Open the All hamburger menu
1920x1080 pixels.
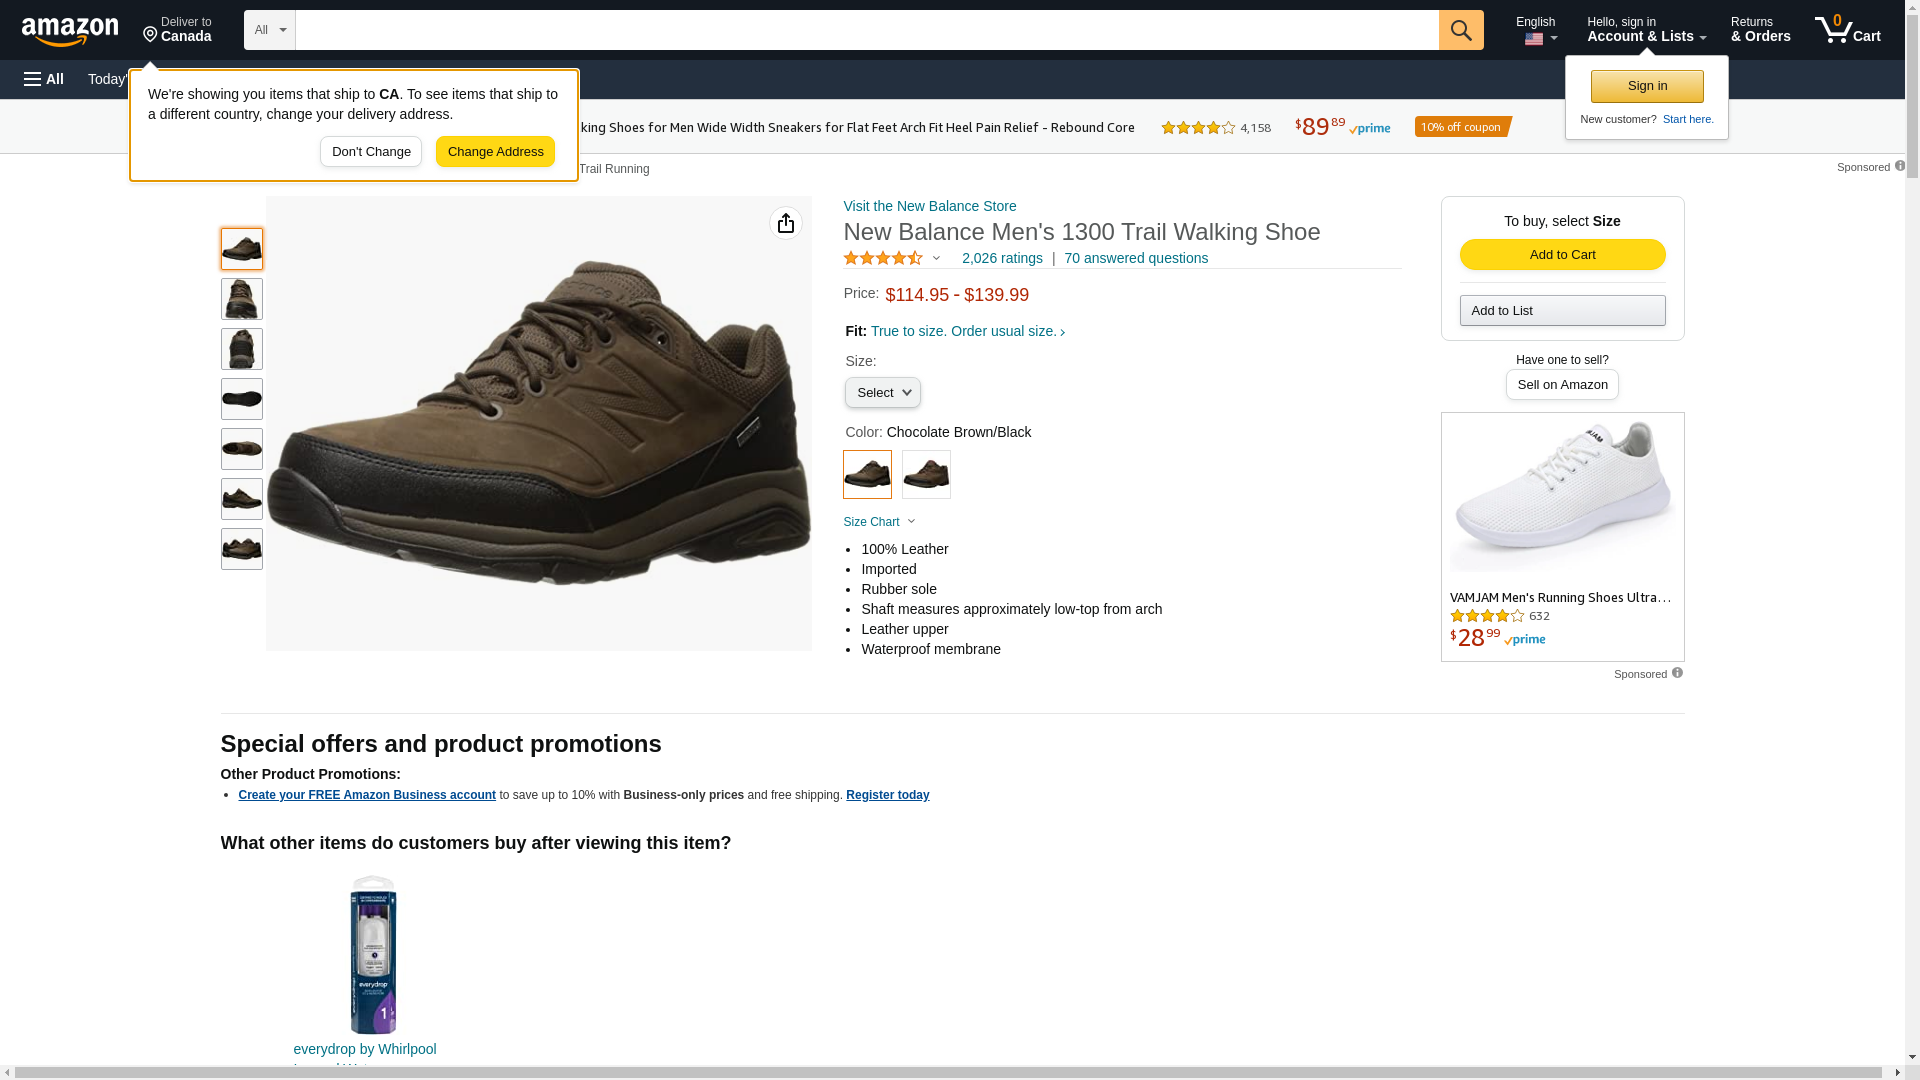point(44,79)
